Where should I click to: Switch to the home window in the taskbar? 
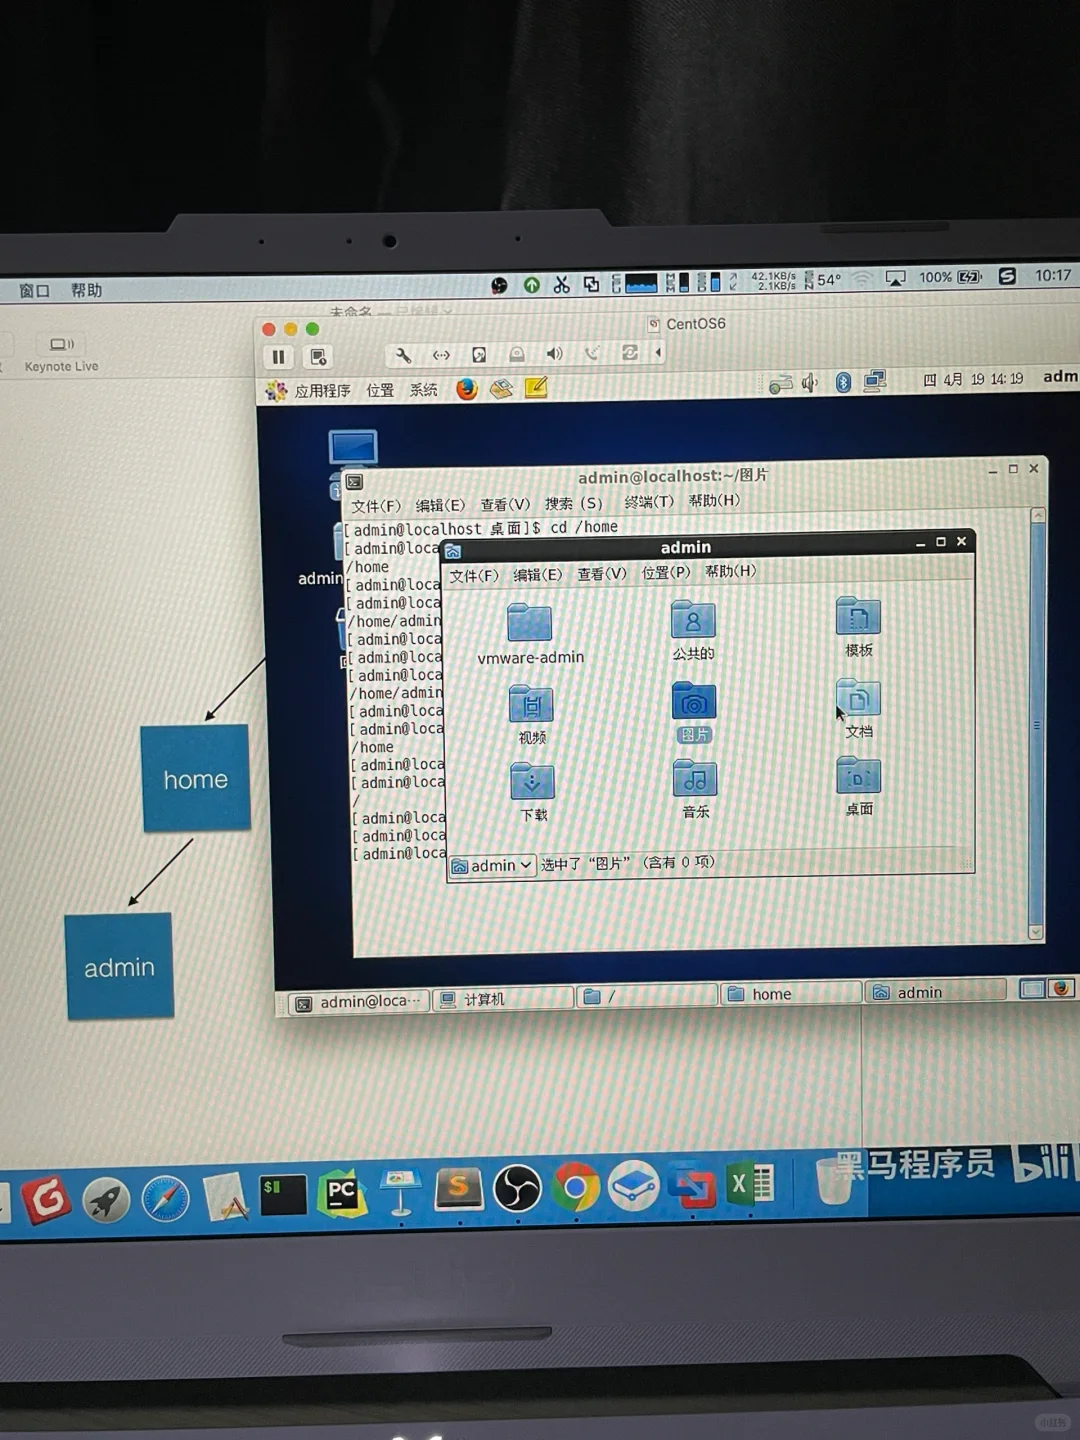coord(773,993)
